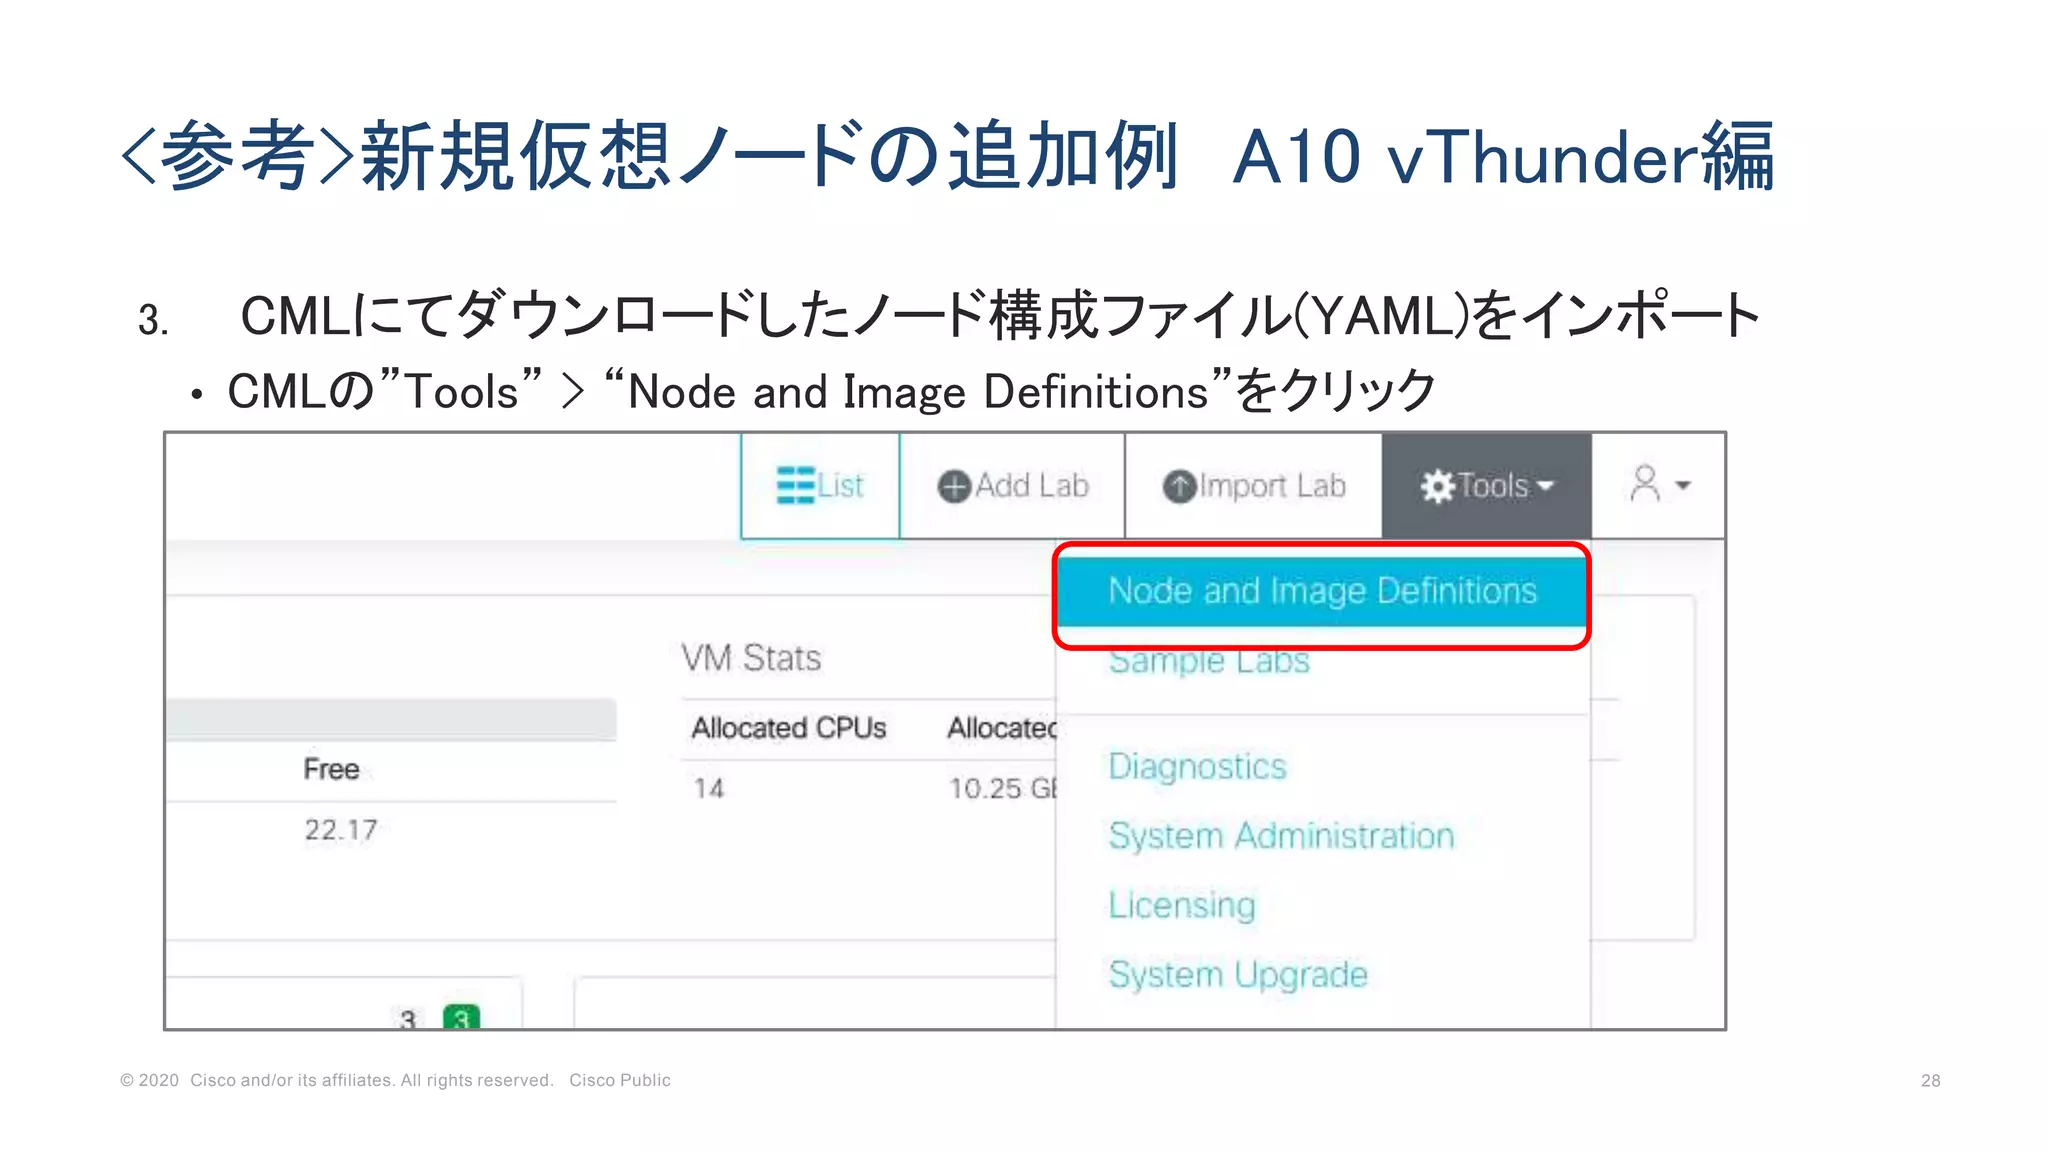
Task: Expand the user account dropdown arrow
Action: tap(1683, 486)
